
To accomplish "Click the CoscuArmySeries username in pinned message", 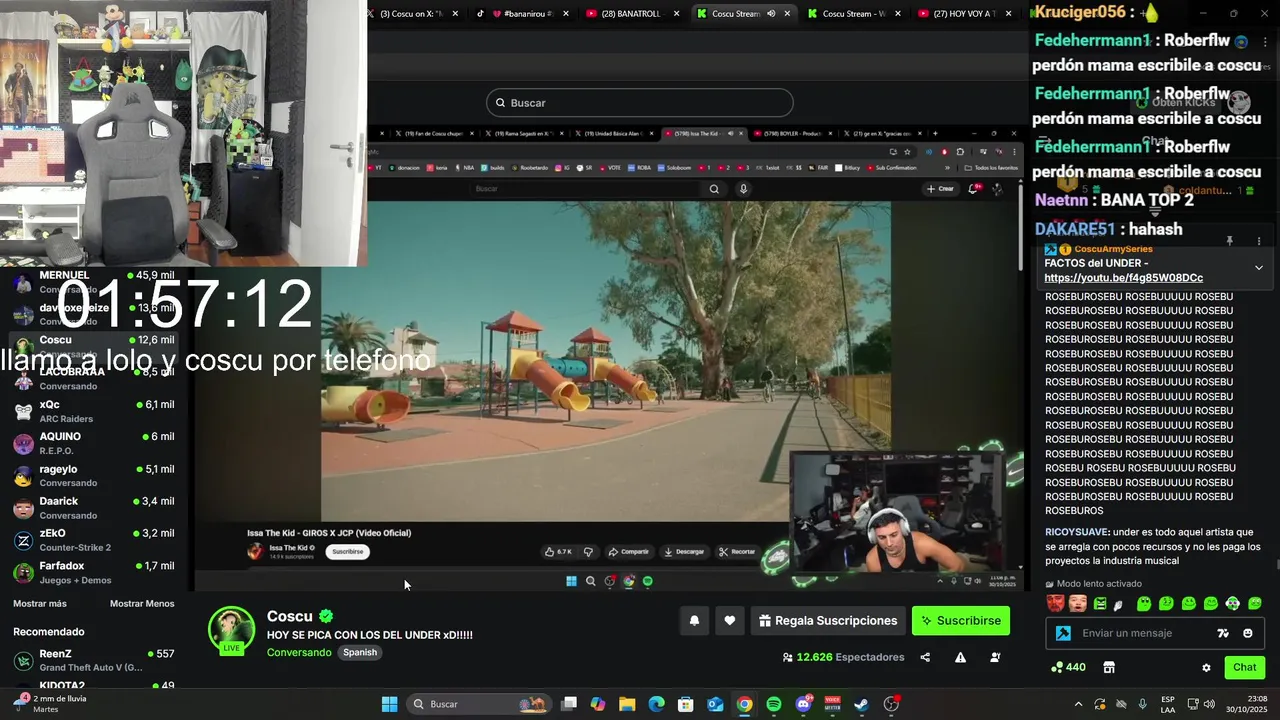I will pyautogui.click(x=1113, y=249).
